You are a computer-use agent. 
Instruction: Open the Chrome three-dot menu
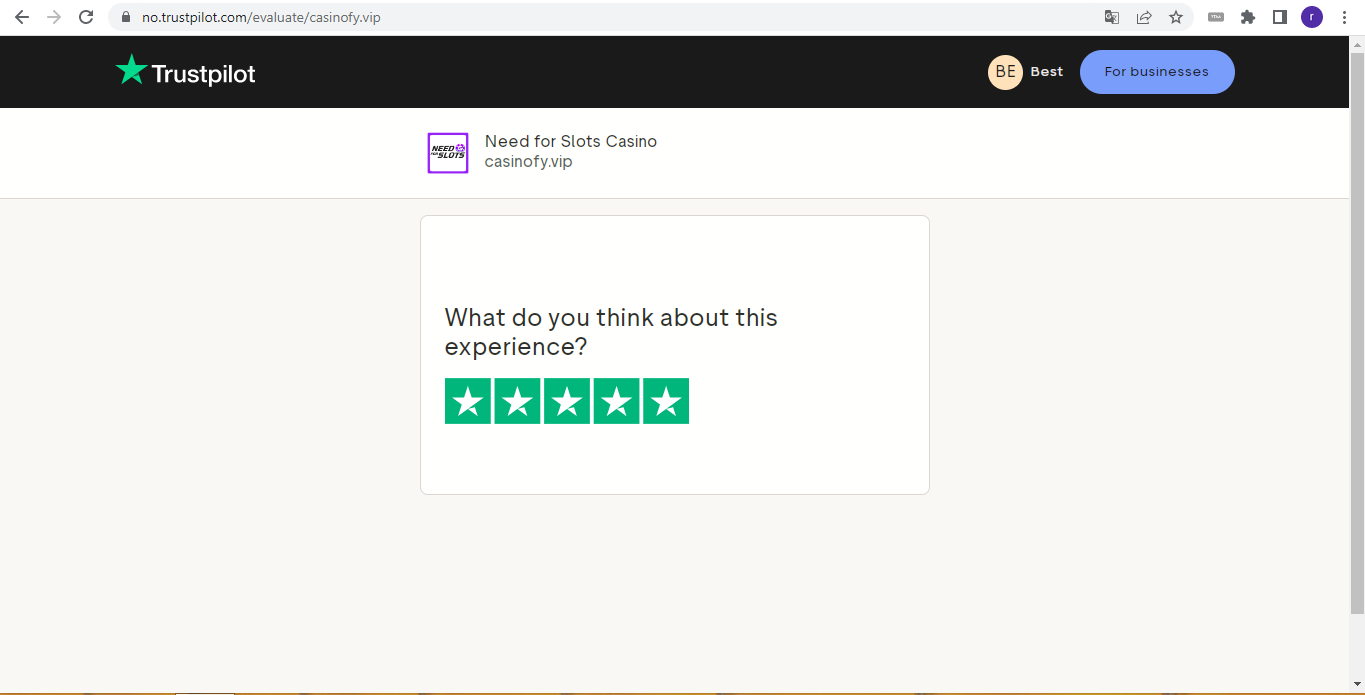[1344, 17]
